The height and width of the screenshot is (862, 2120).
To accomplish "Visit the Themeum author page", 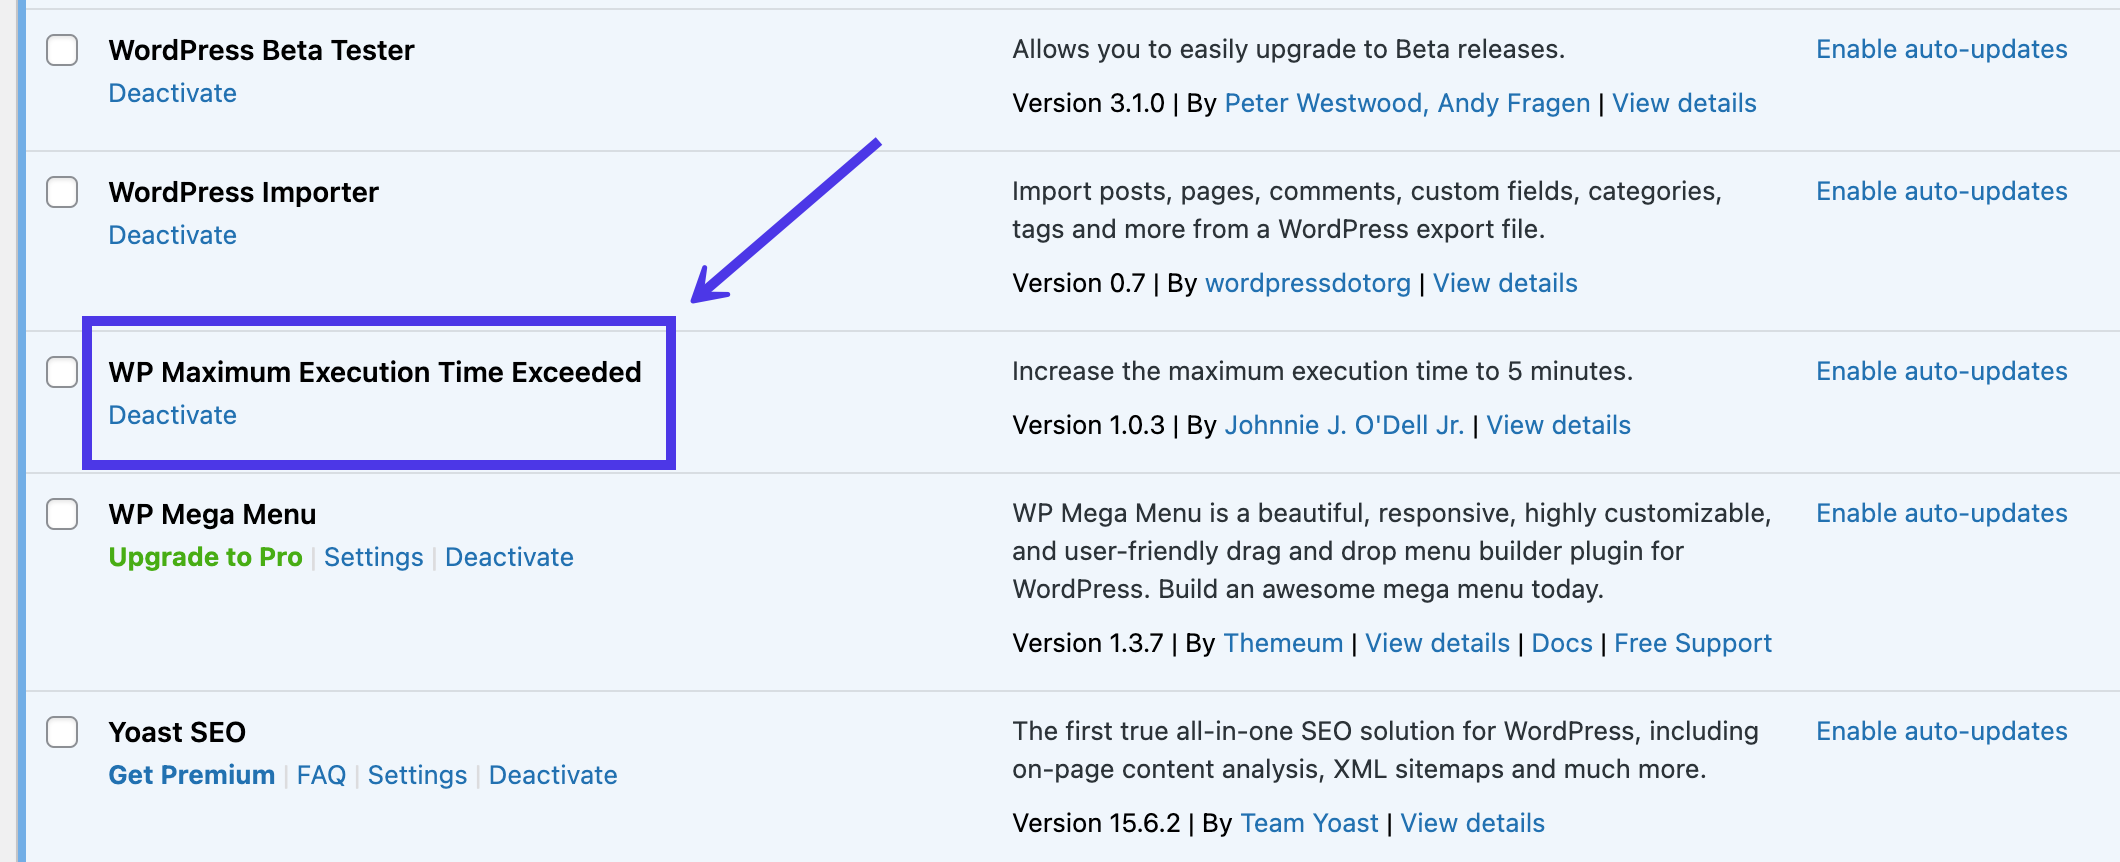I will tap(1283, 643).
